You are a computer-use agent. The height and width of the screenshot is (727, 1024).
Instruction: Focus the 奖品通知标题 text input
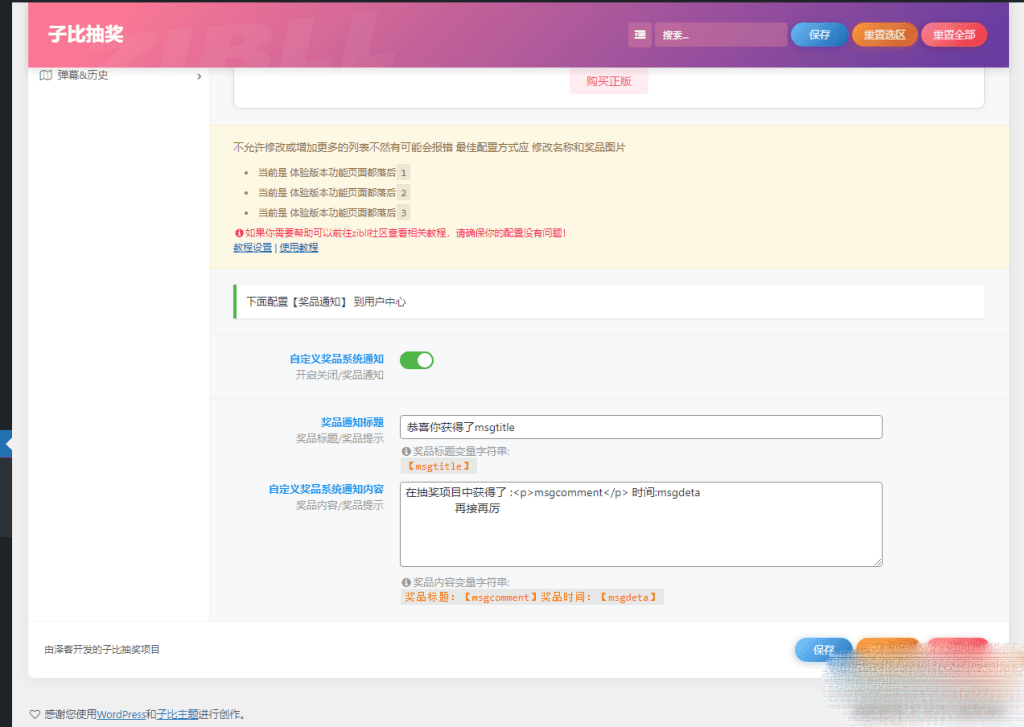click(640, 427)
